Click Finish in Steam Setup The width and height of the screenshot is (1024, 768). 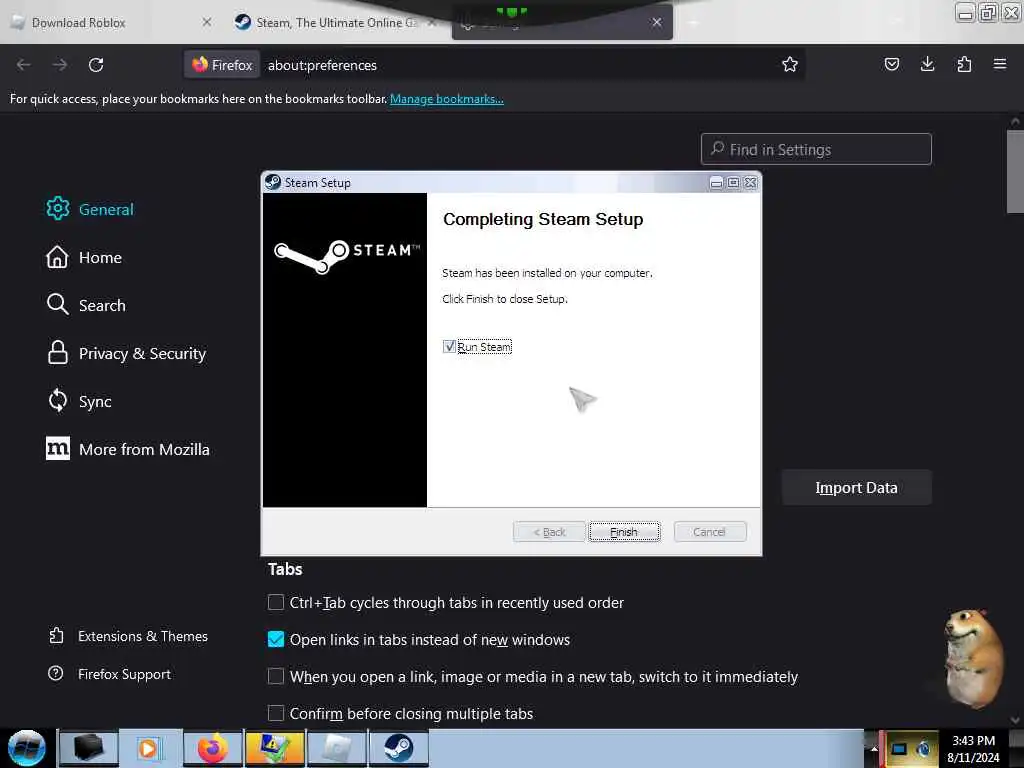coord(624,532)
